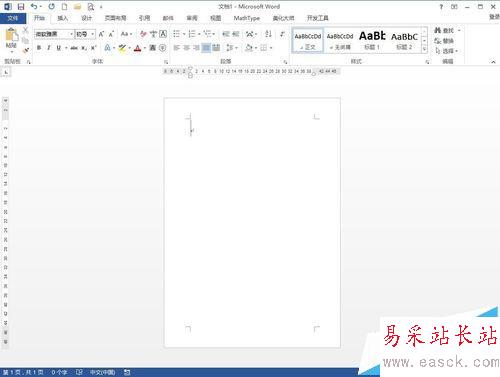This screenshot has width=500, height=377.
Task: Open the bullet list dropdown arrow
Action: tap(184, 34)
